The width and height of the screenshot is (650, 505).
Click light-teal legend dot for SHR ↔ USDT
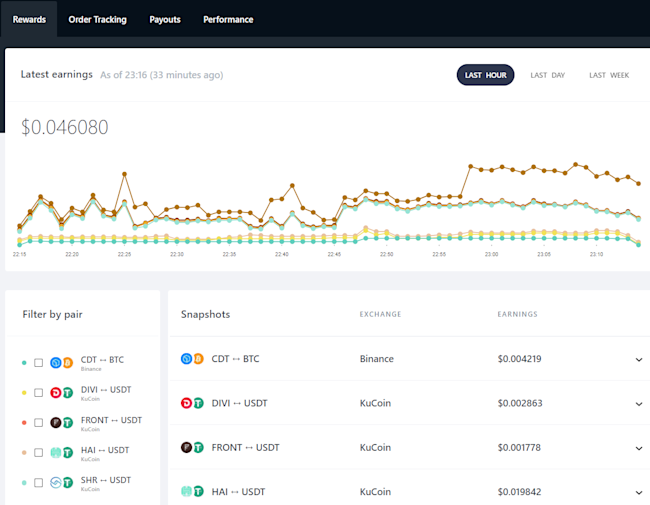tap(24, 483)
